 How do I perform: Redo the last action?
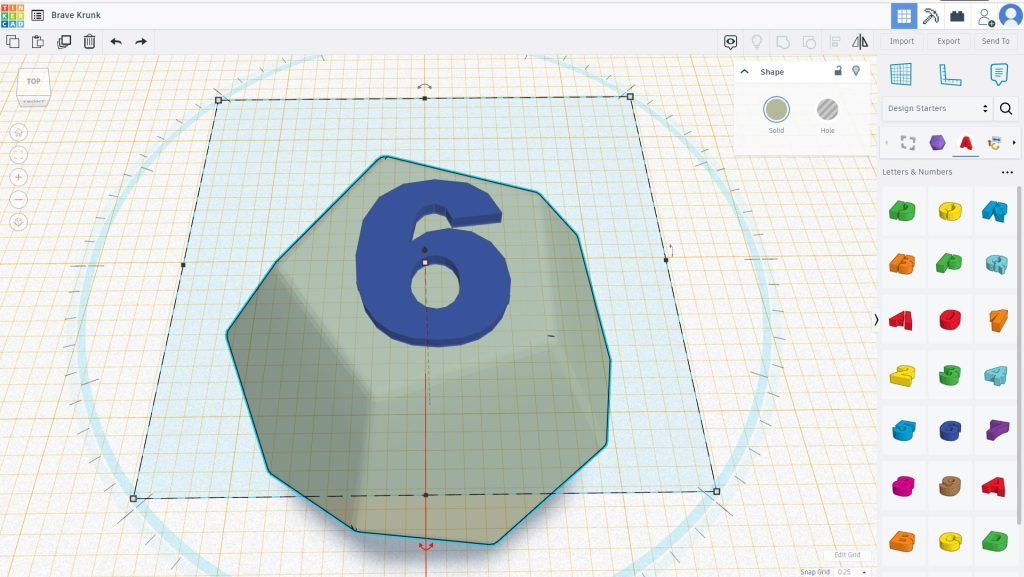(x=141, y=42)
